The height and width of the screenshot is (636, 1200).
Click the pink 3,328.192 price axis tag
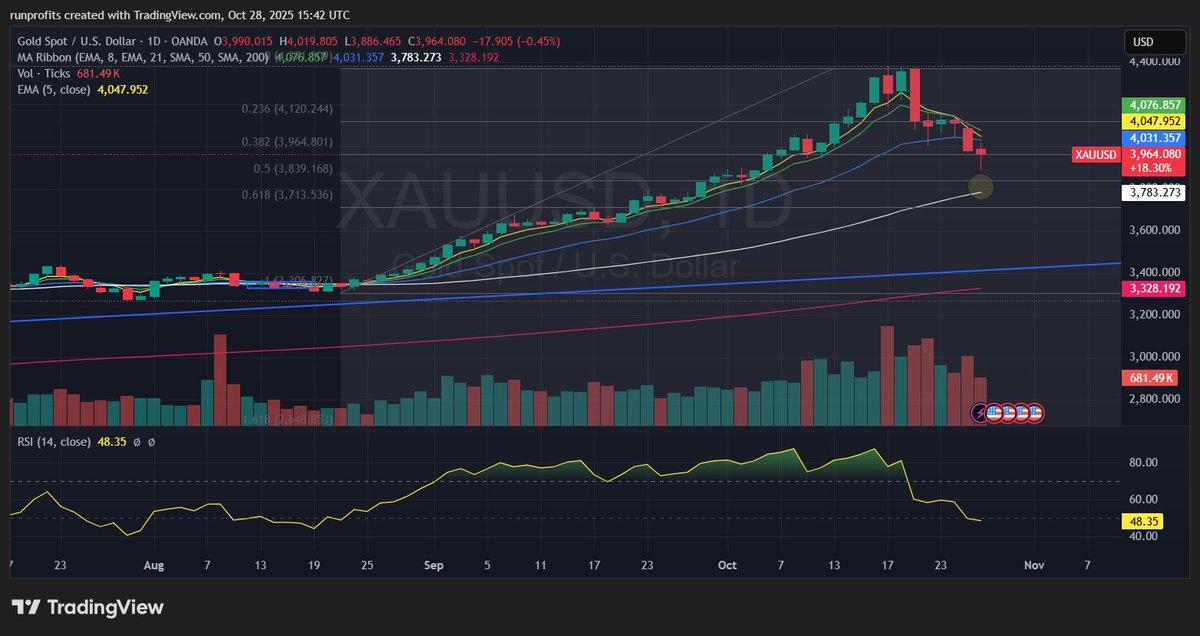1154,288
